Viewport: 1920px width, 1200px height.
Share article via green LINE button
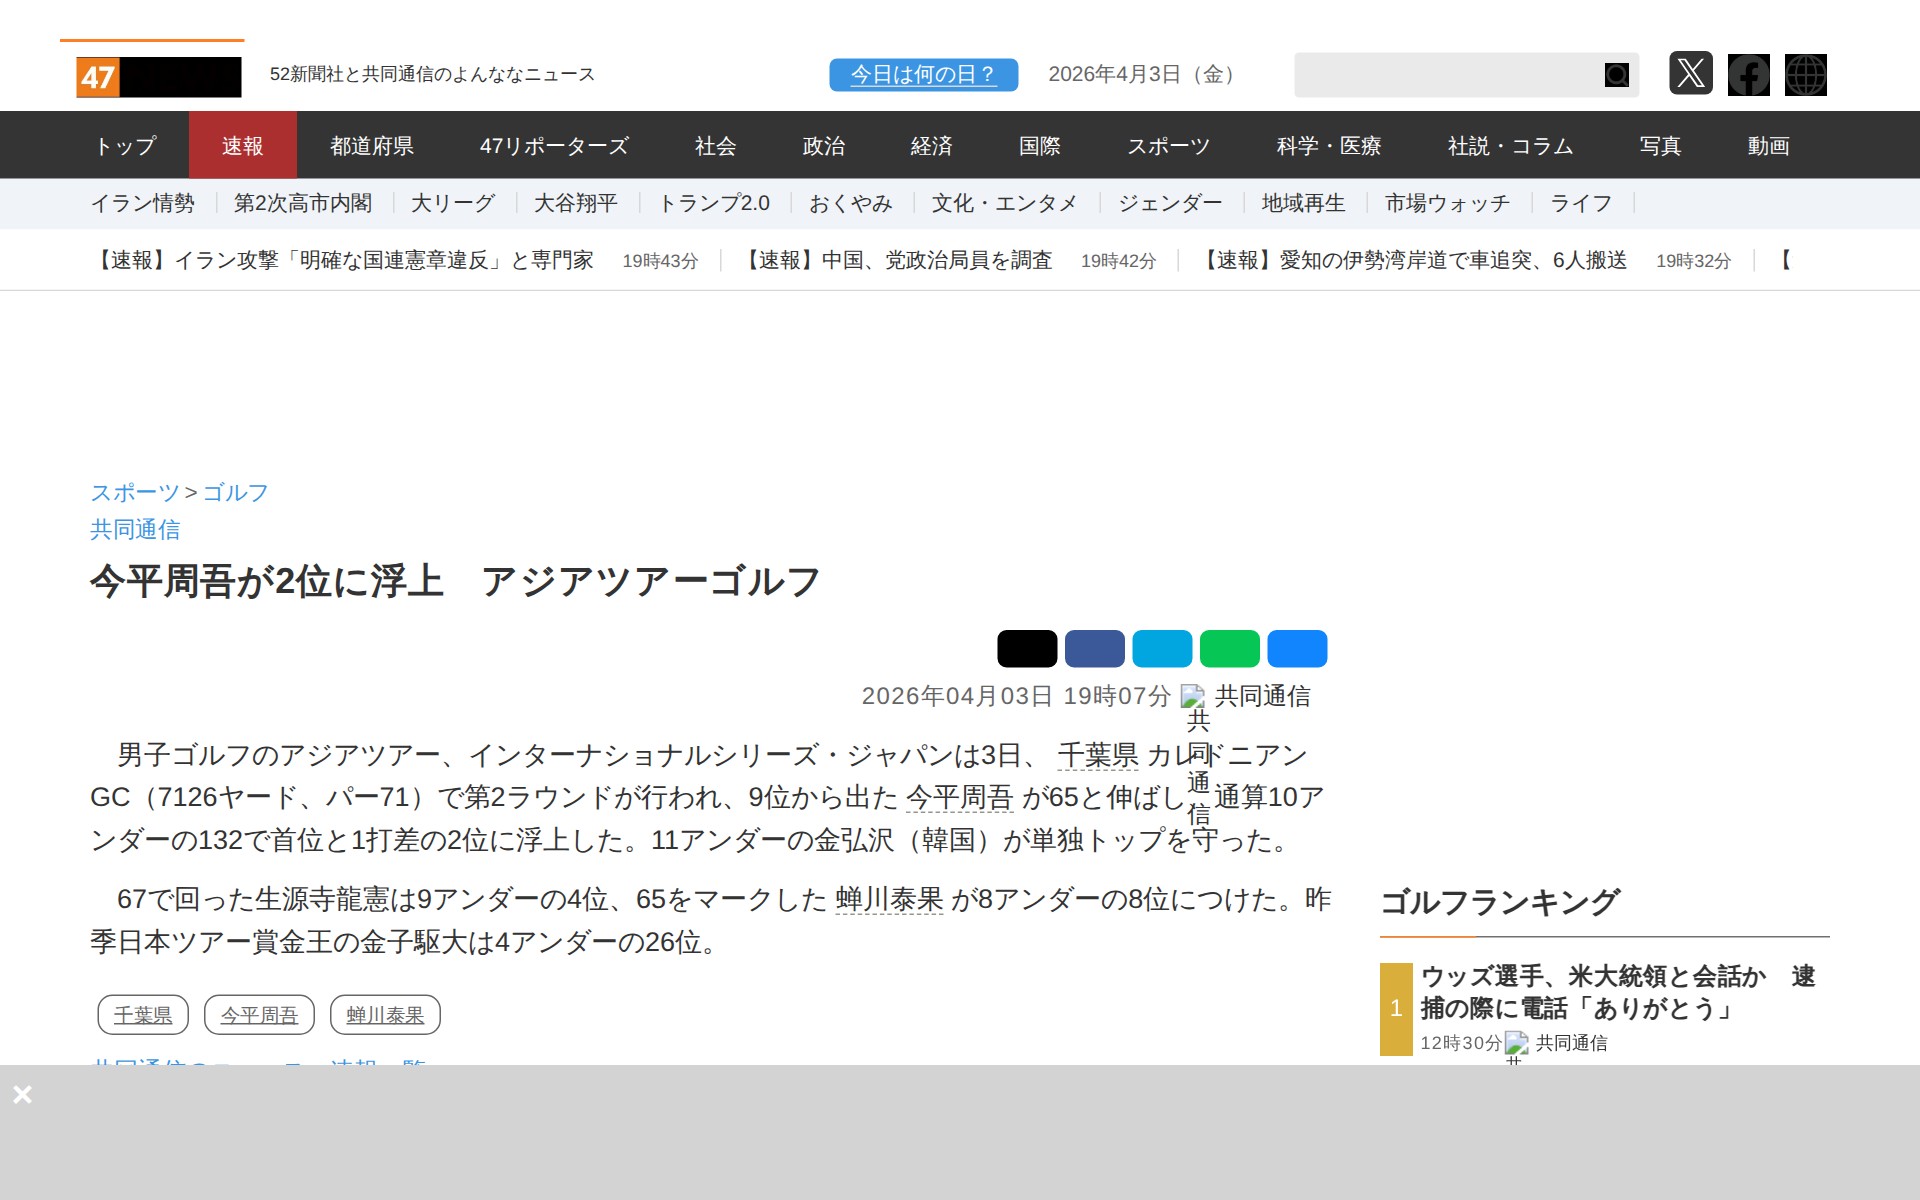click(1229, 649)
